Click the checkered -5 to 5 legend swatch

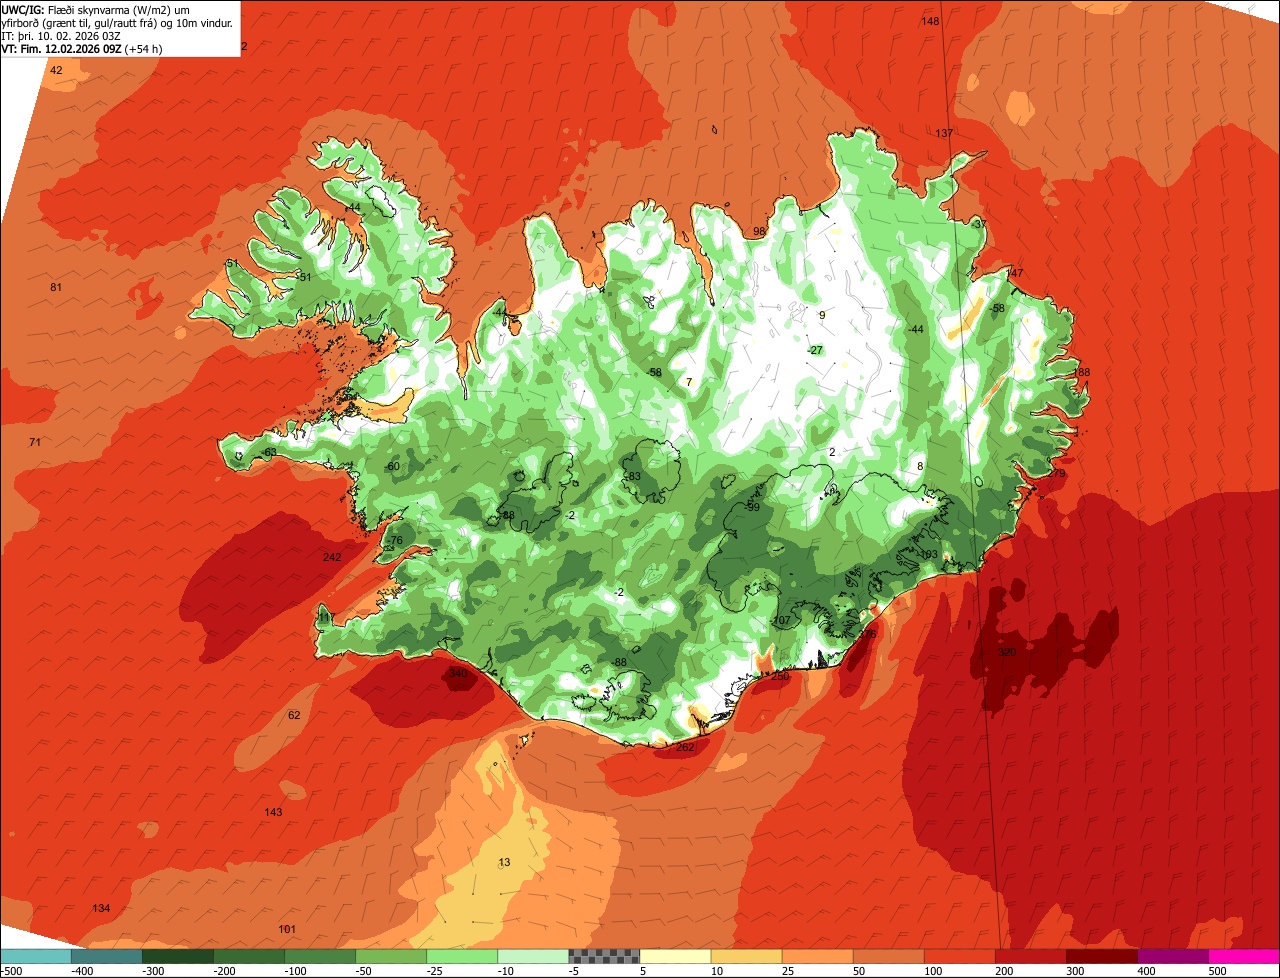click(x=604, y=956)
